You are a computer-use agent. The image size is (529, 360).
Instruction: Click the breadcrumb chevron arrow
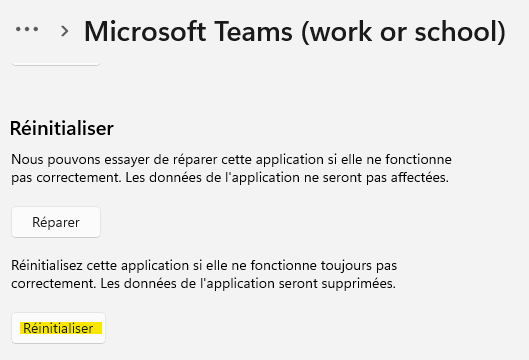(64, 31)
